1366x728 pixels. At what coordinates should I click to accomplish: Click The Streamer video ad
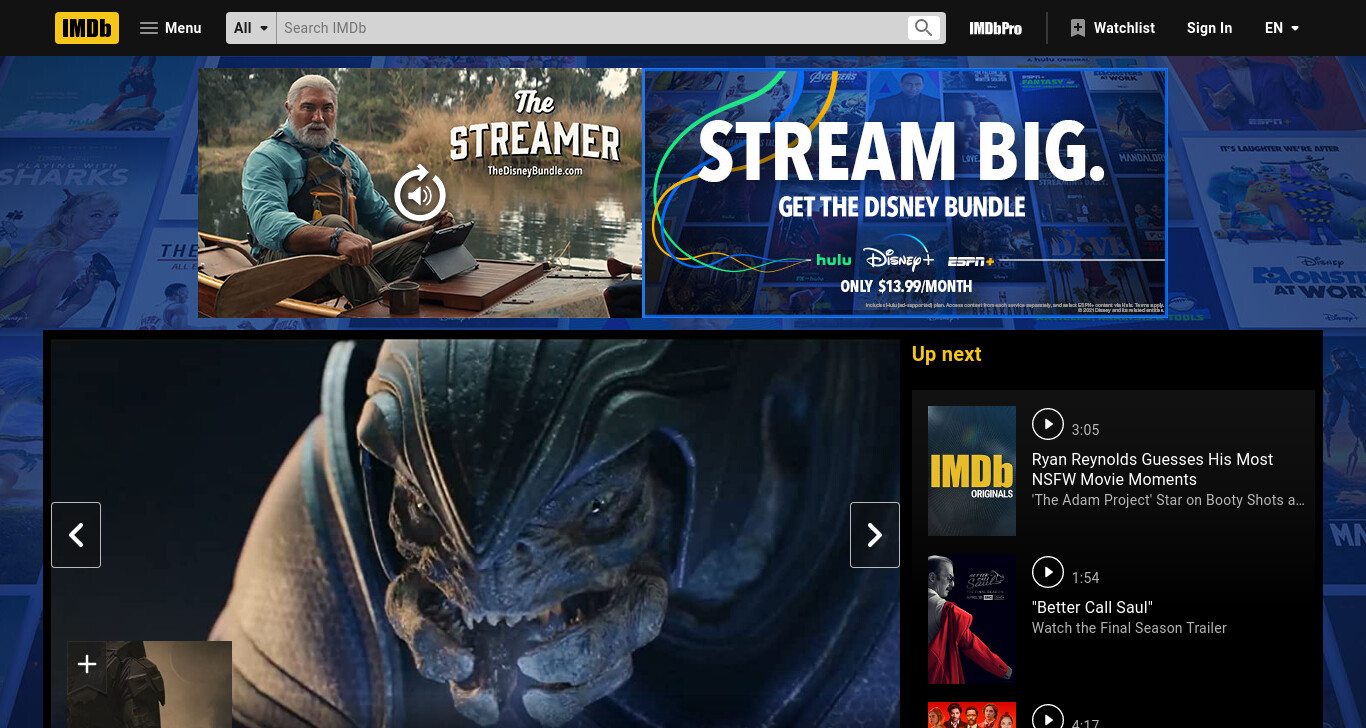click(x=420, y=193)
